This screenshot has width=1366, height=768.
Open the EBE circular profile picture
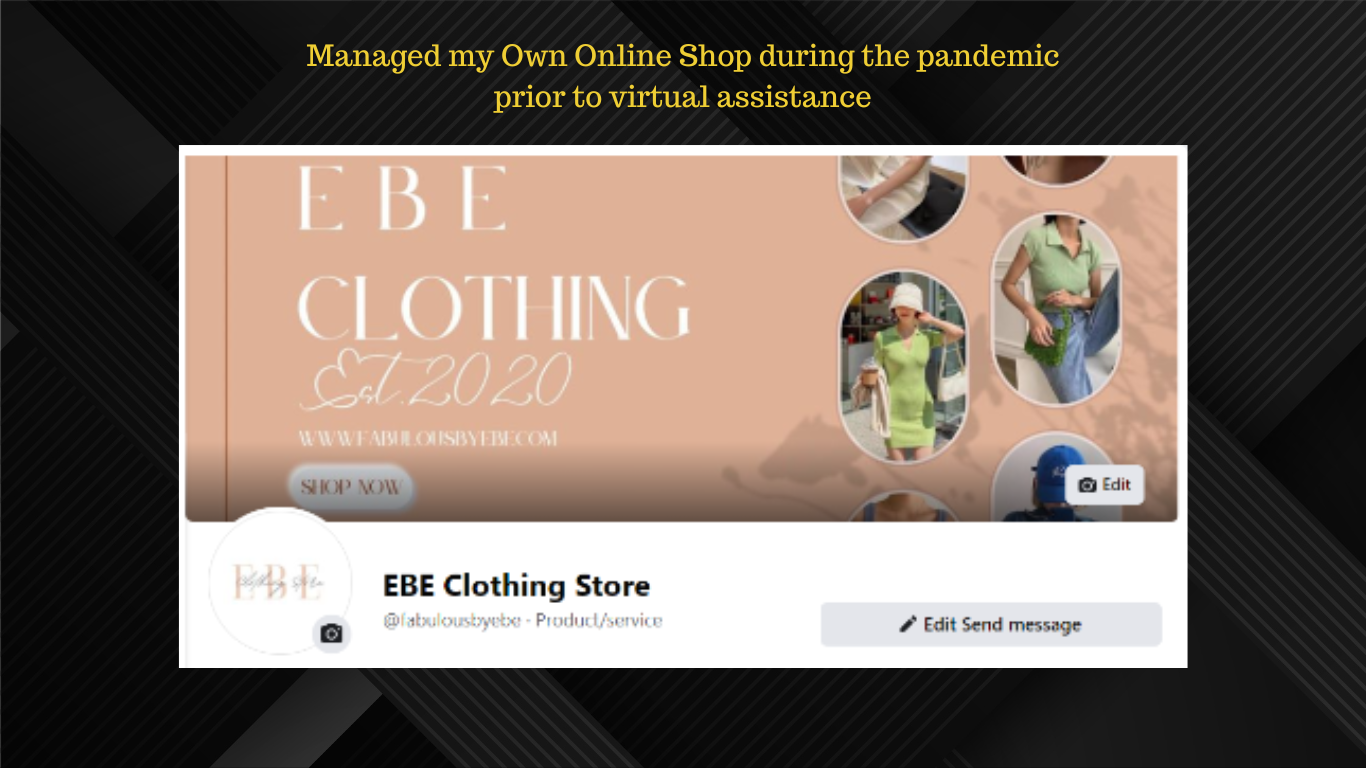click(x=280, y=581)
